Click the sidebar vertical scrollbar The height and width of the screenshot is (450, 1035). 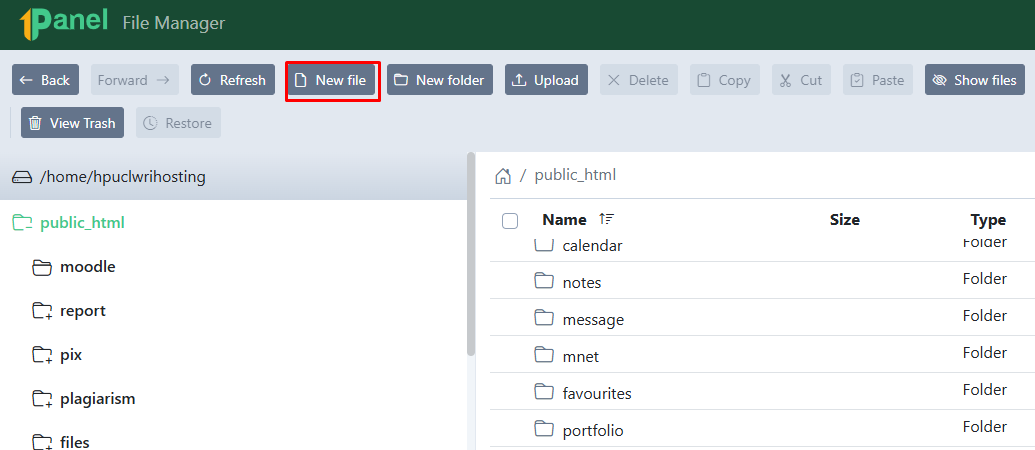point(471,255)
